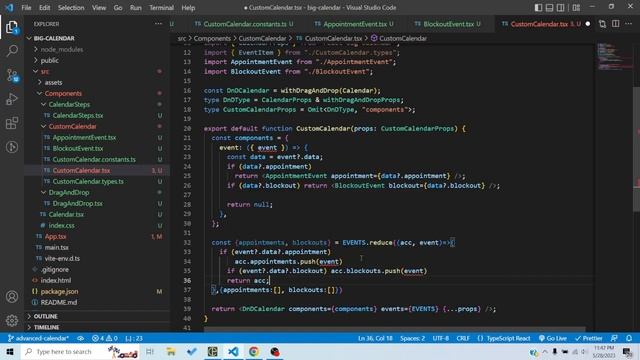
Task: Open the Source Control view
Action: 12,75
